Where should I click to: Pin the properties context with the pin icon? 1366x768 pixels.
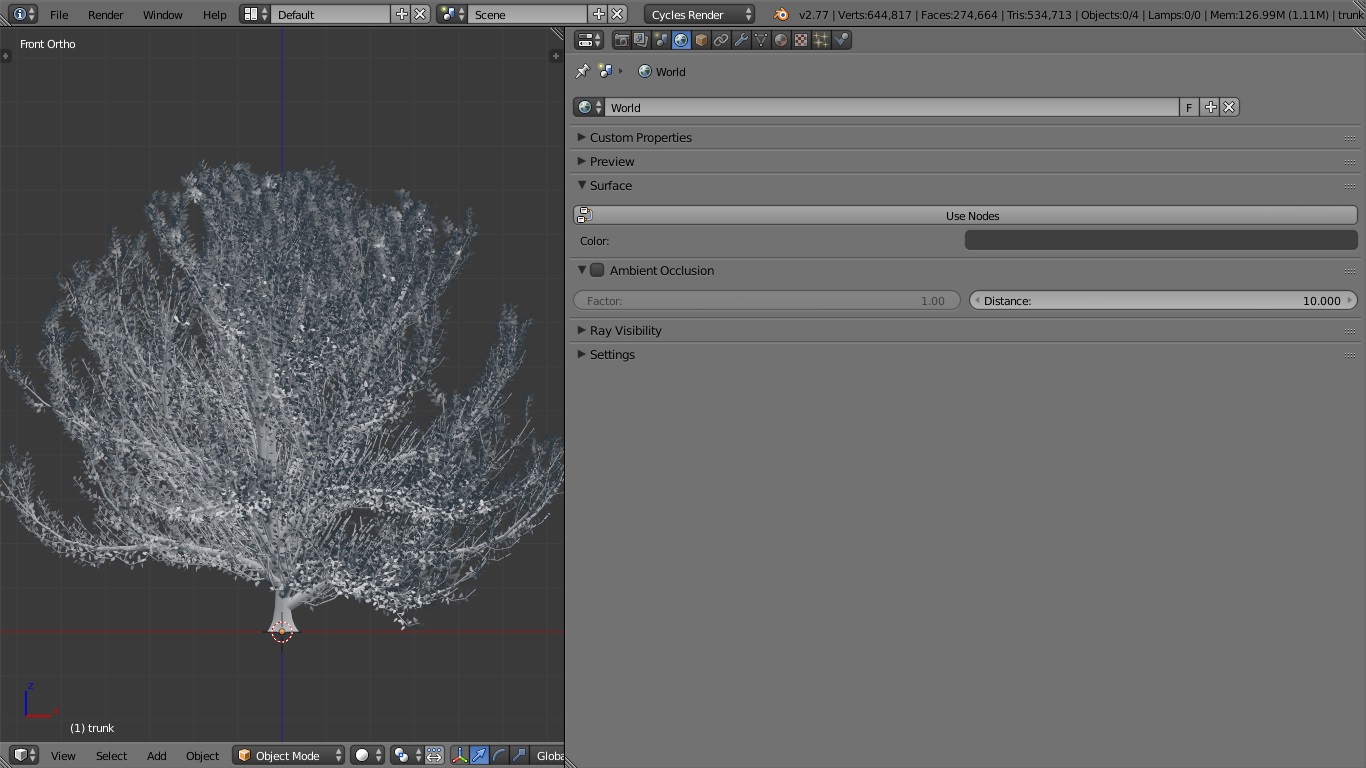coord(582,71)
